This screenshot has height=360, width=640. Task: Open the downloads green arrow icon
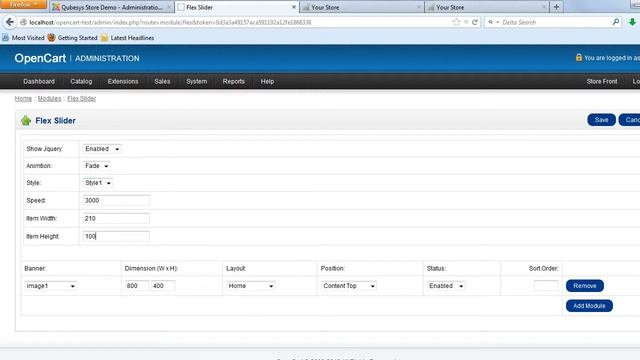coord(632,22)
